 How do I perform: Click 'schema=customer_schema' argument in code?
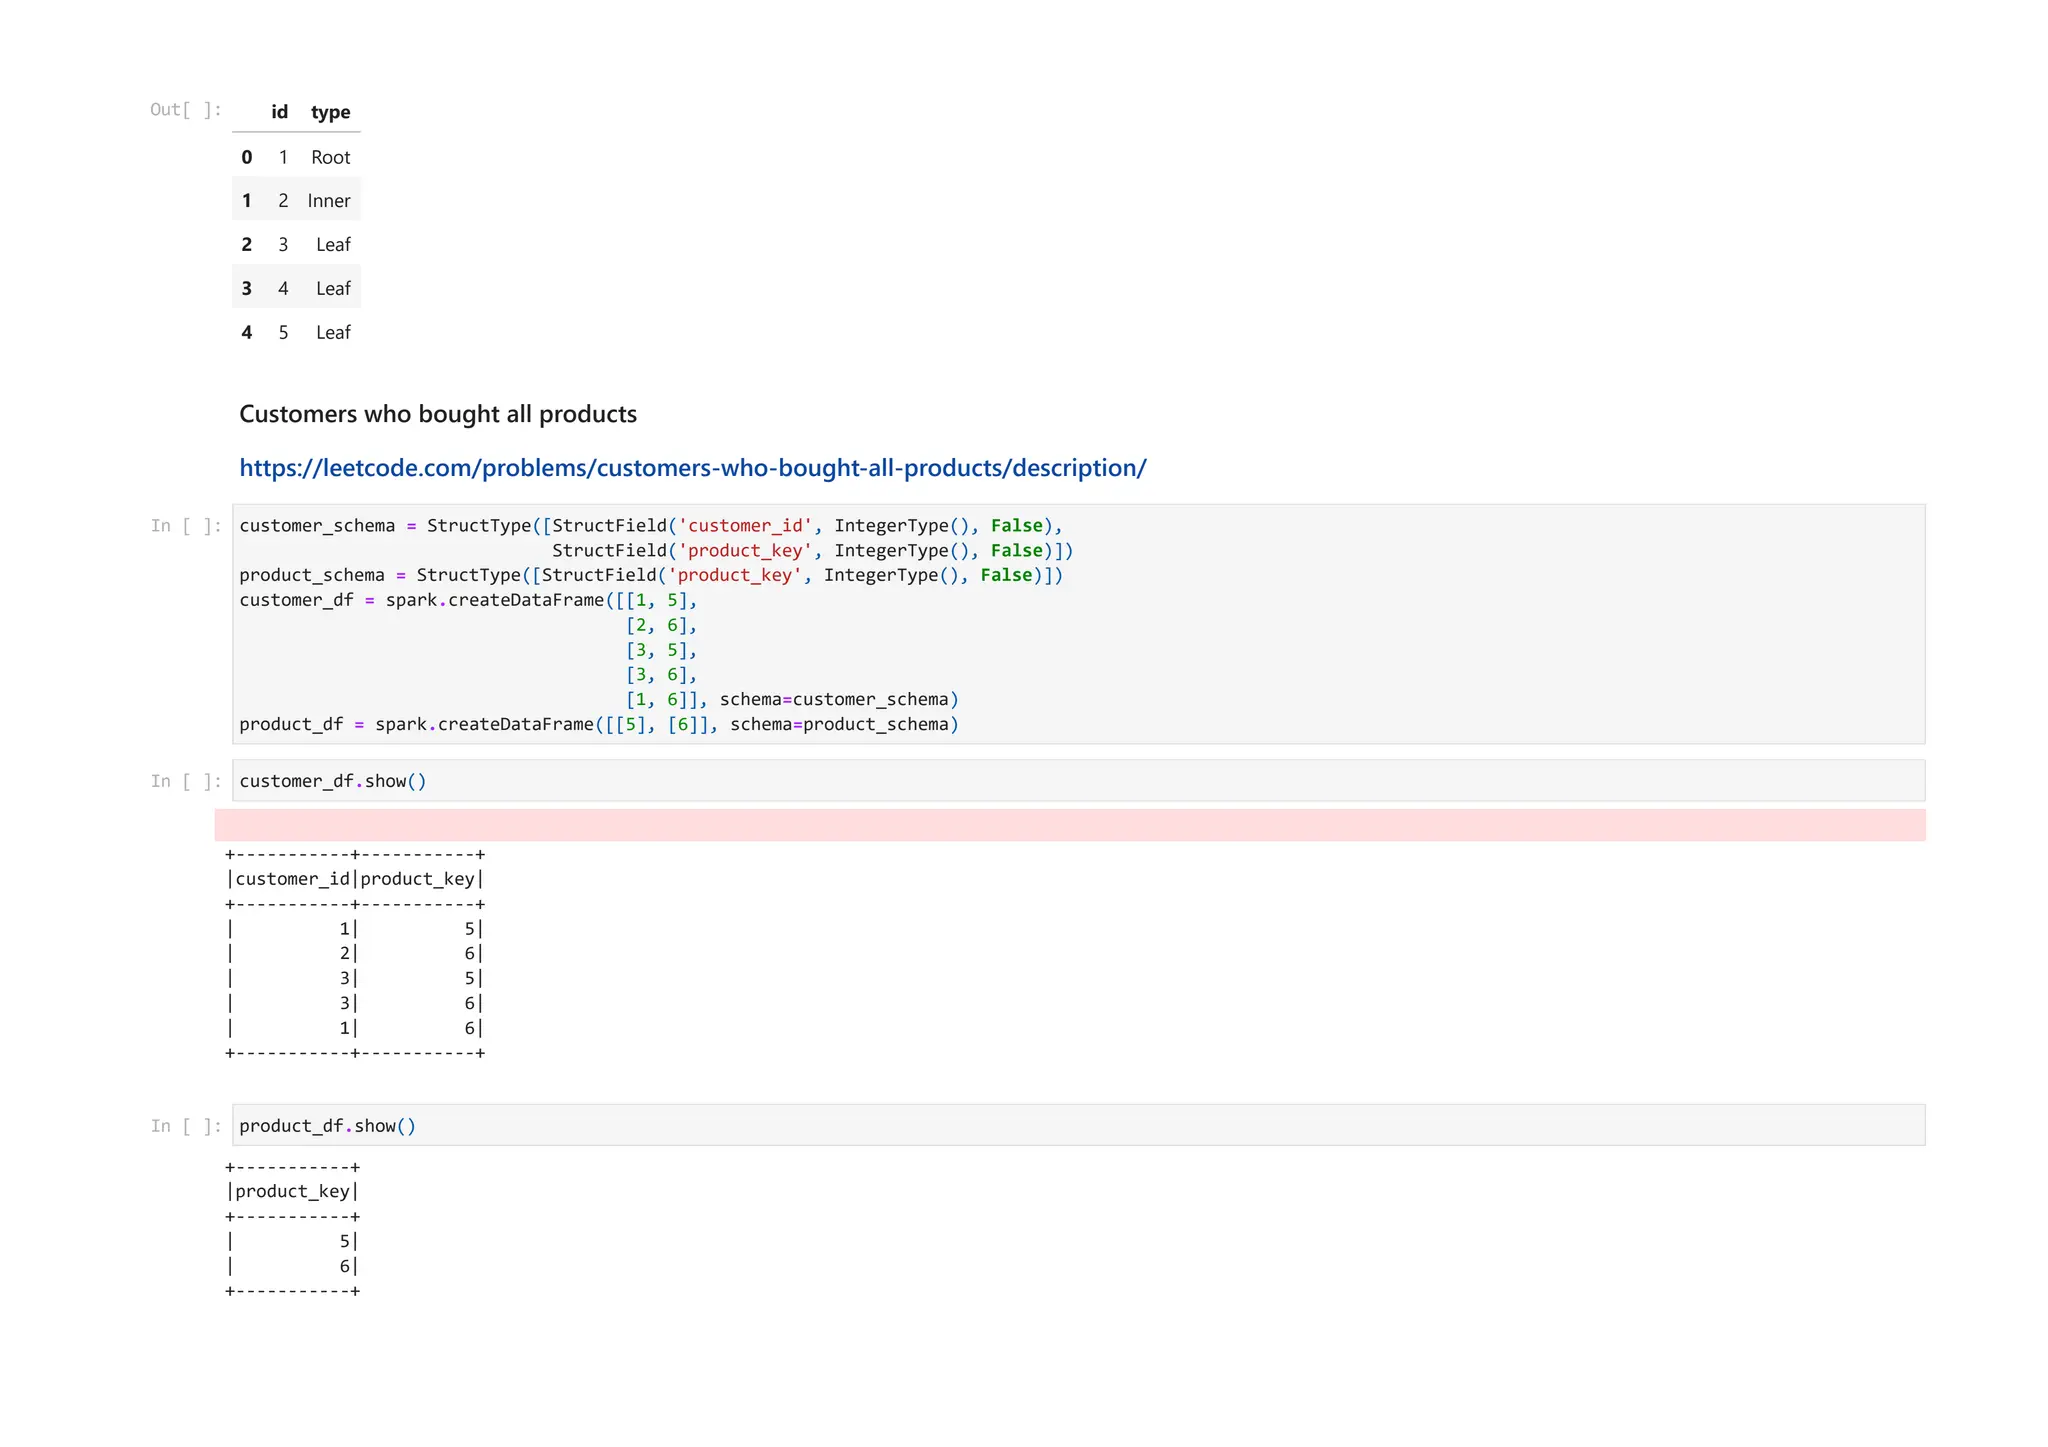click(x=834, y=699)
